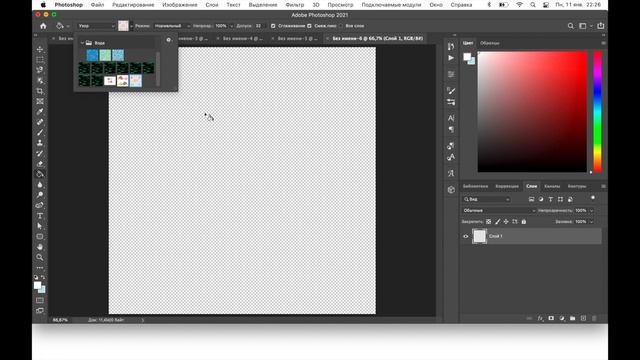Open the pattern picker arrow
The width and height of the screenshot is (640, 360).
click(131, 26)
